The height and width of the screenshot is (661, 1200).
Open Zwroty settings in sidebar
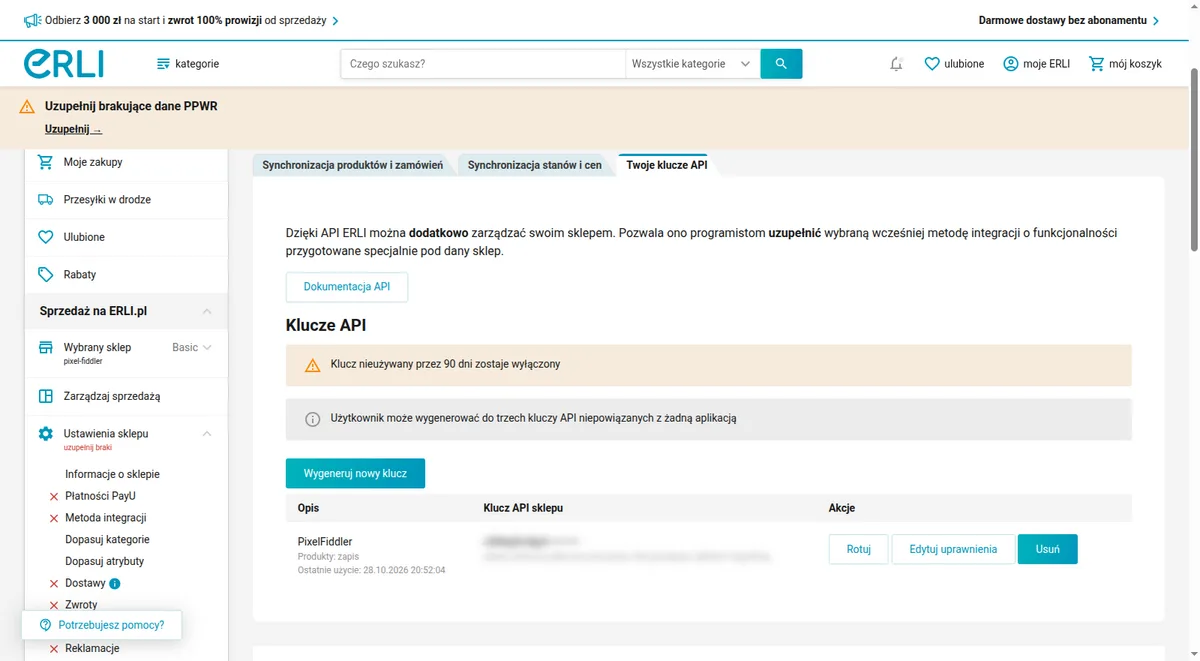click(81, 605)
